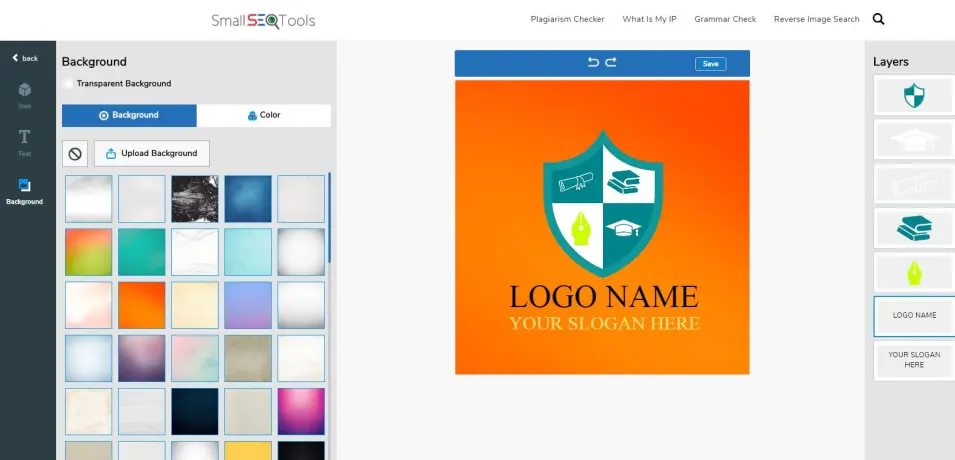955x460 pixels.
Task: Click the SmallSEOTools logo
Action: point(263,21)
